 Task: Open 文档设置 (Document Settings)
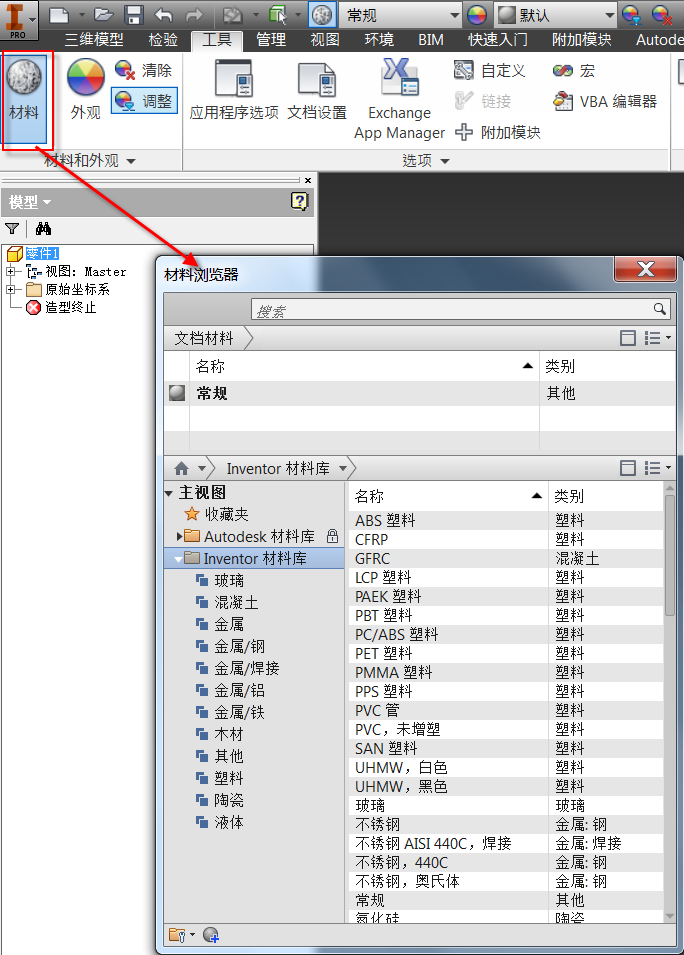tap(317, 90)
